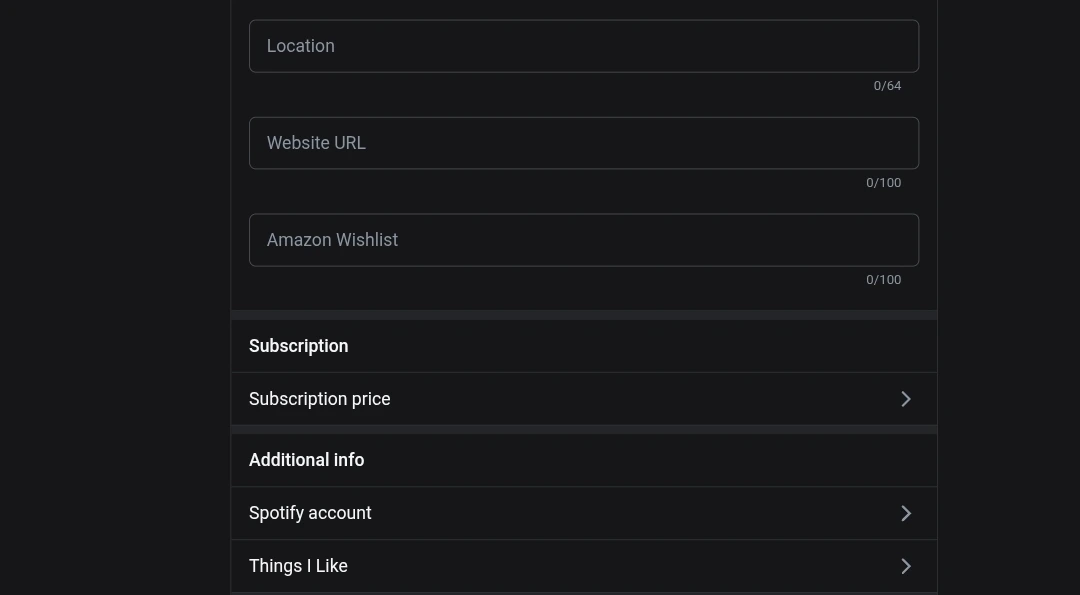Open the Spotify account settings row

click(x=583, y=513)
